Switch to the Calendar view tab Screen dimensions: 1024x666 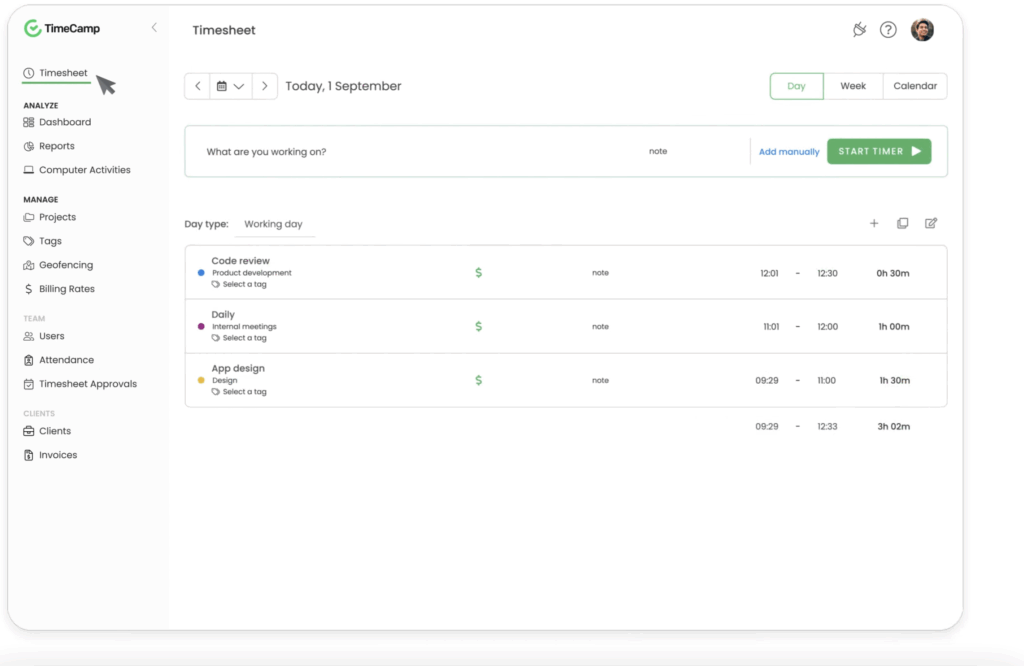click(x=915, y=86)
